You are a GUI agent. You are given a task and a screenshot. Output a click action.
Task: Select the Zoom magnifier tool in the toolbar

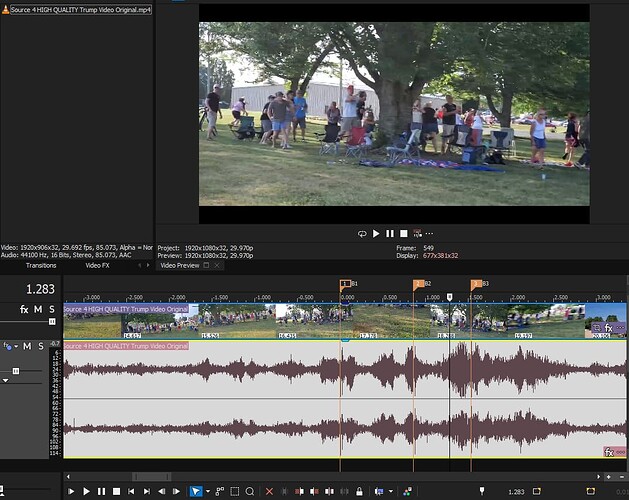(249, 492)
